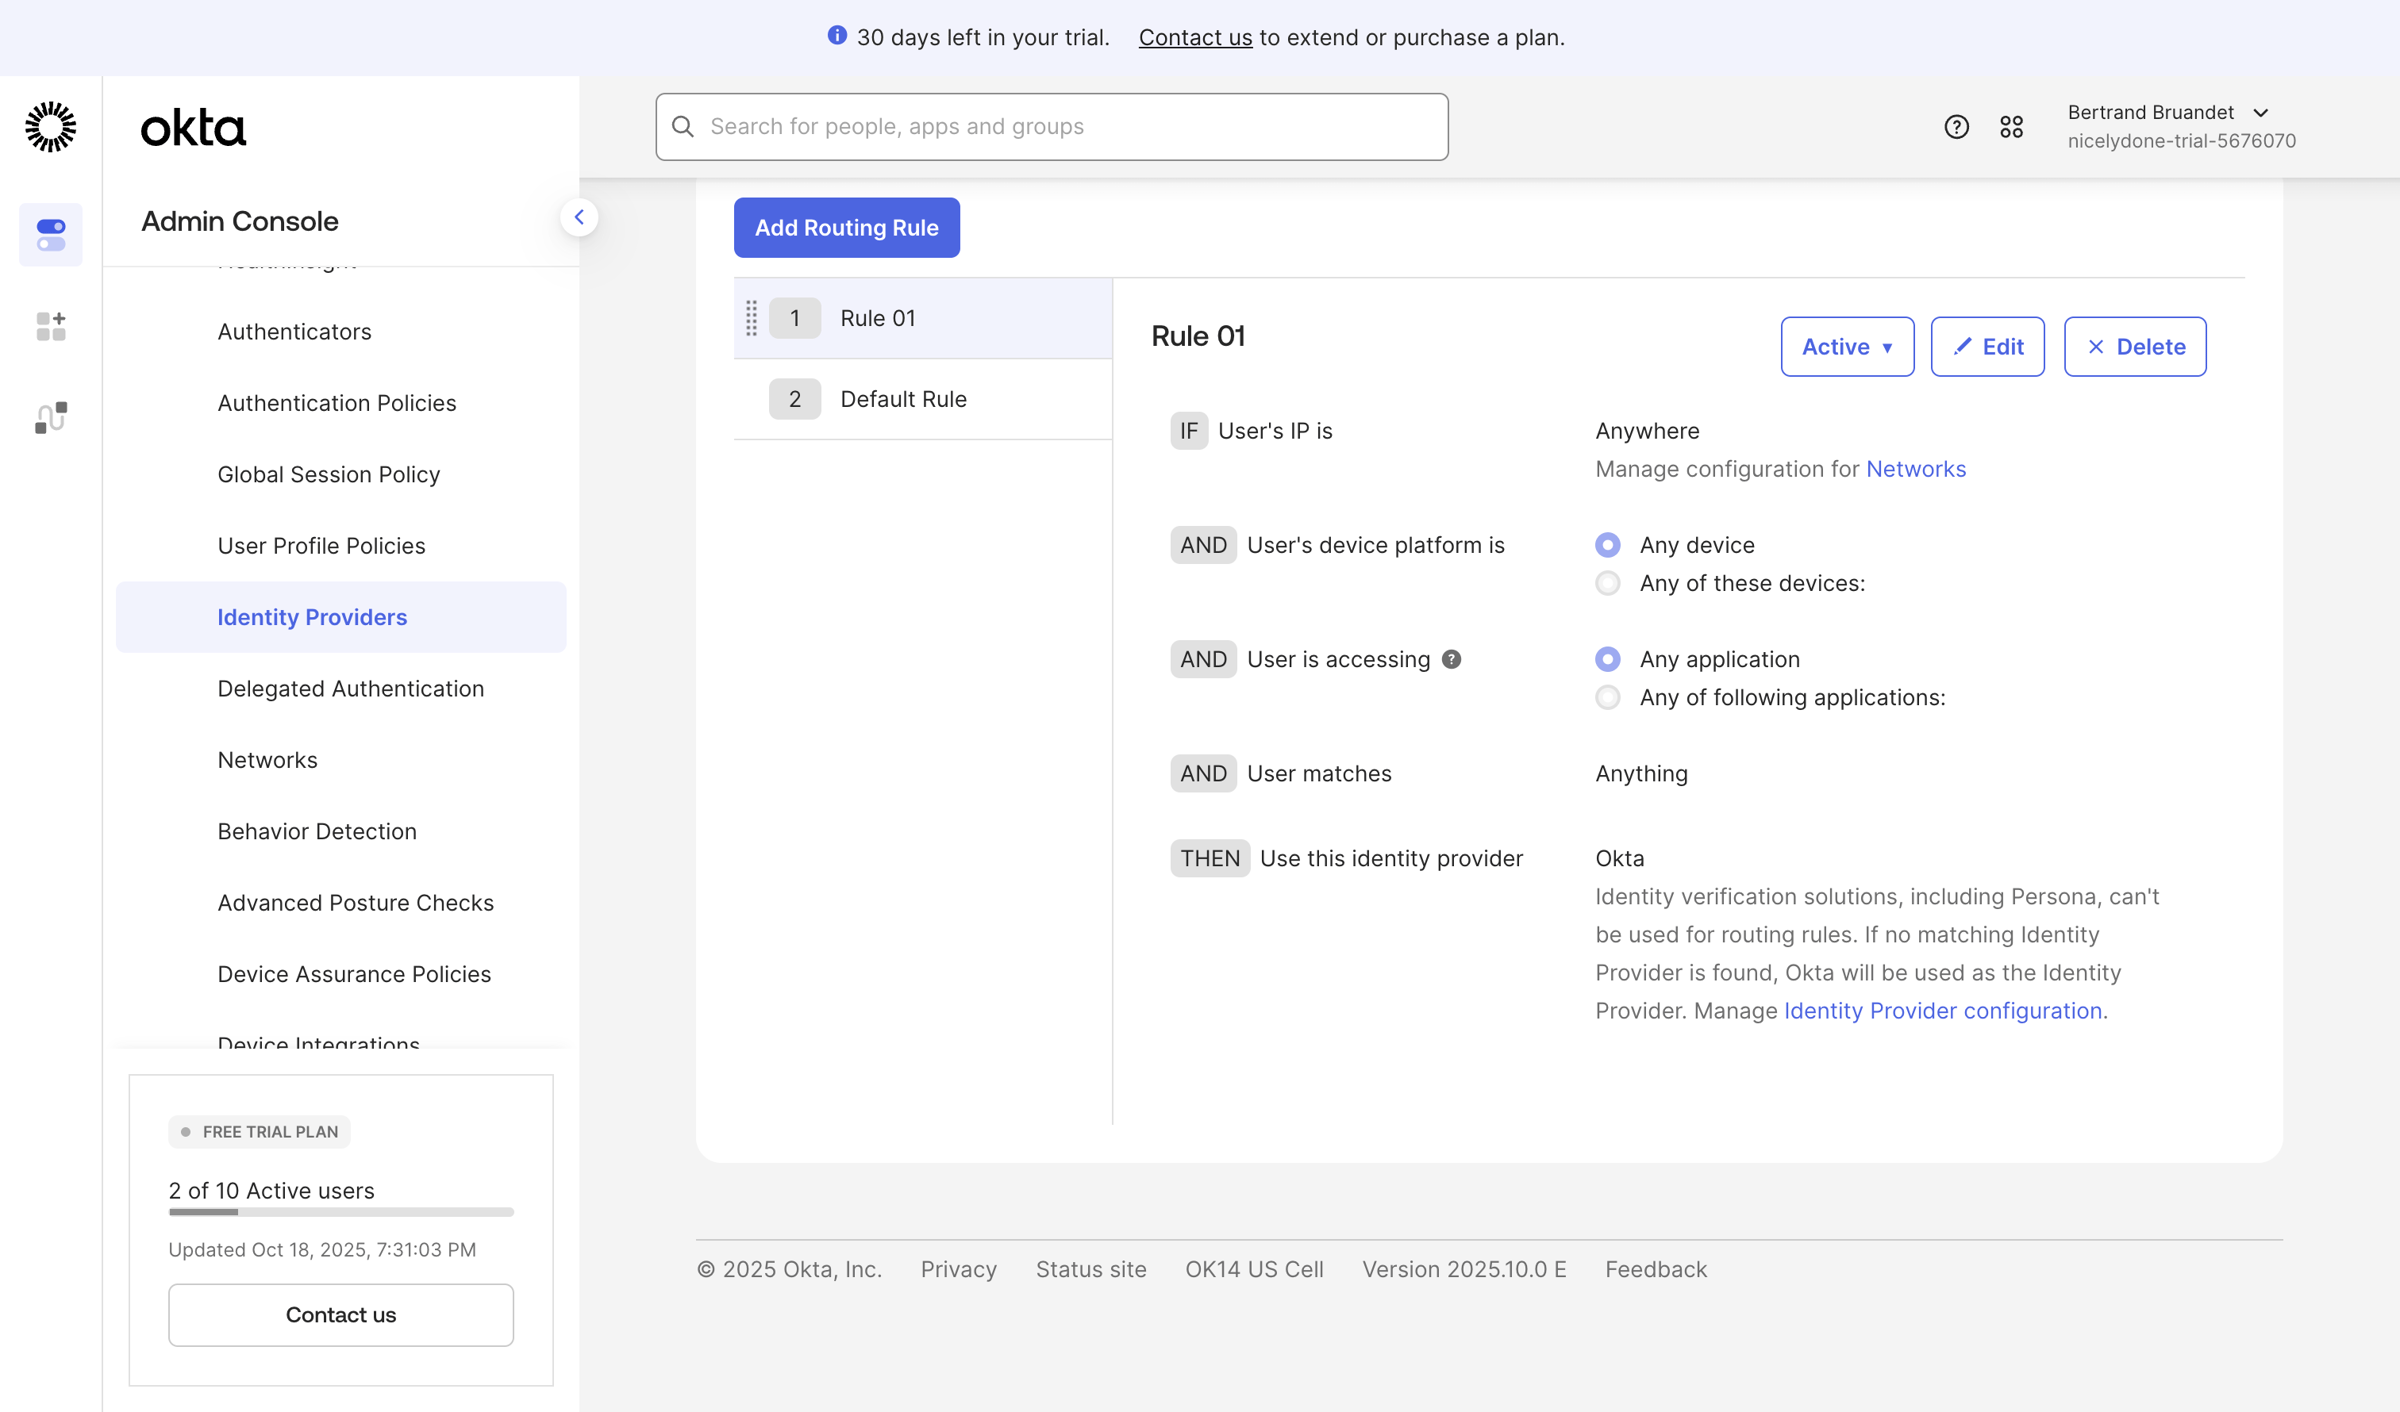Click the trial info icon in banner

point(837,36)
